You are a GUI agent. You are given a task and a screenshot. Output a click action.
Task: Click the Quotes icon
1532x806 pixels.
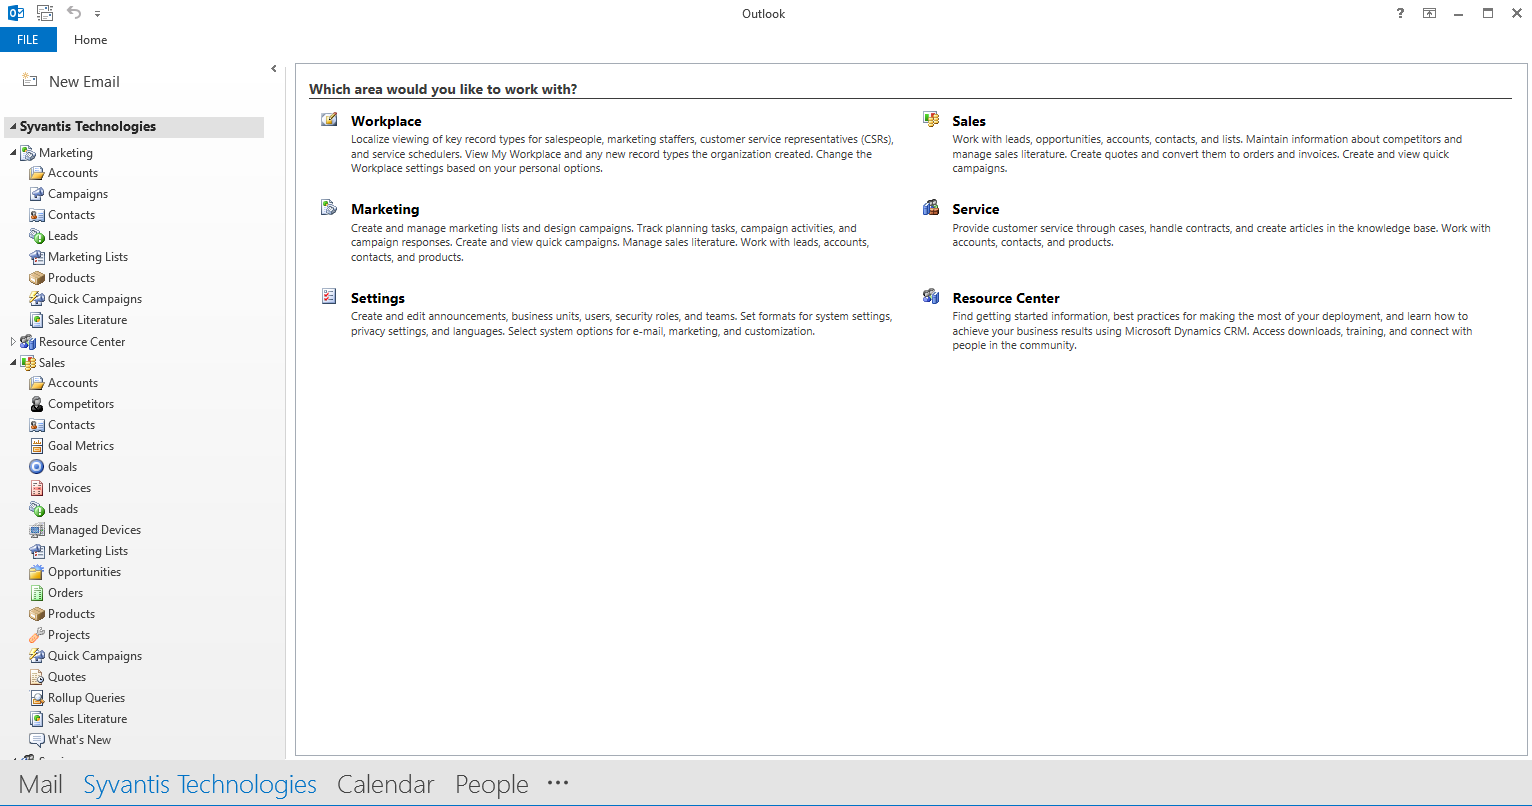[x=37, y=677]
